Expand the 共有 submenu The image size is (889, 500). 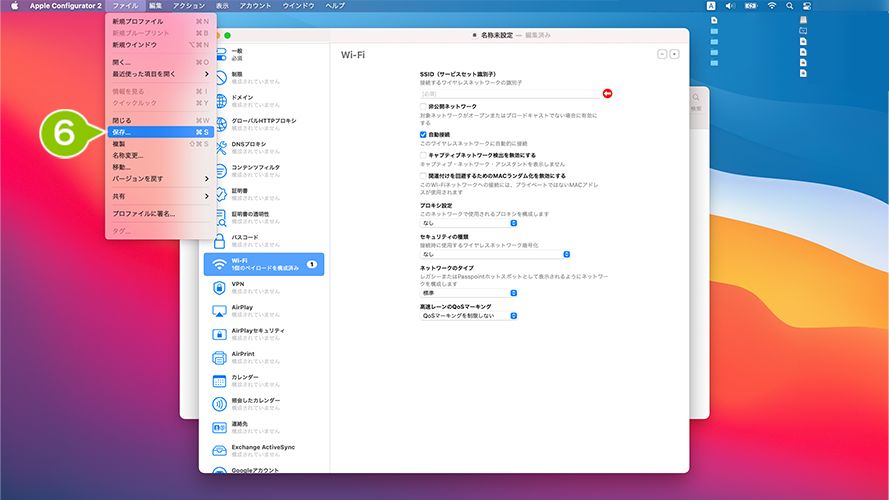coord(160,196)
